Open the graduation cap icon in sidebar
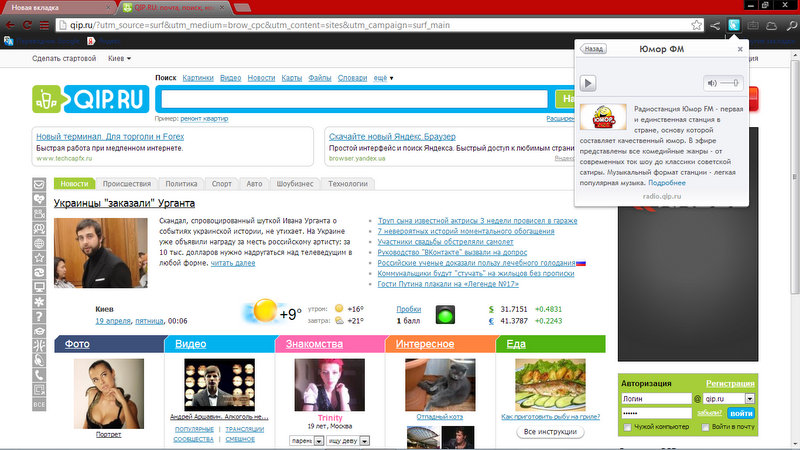 tap(39, 331)
